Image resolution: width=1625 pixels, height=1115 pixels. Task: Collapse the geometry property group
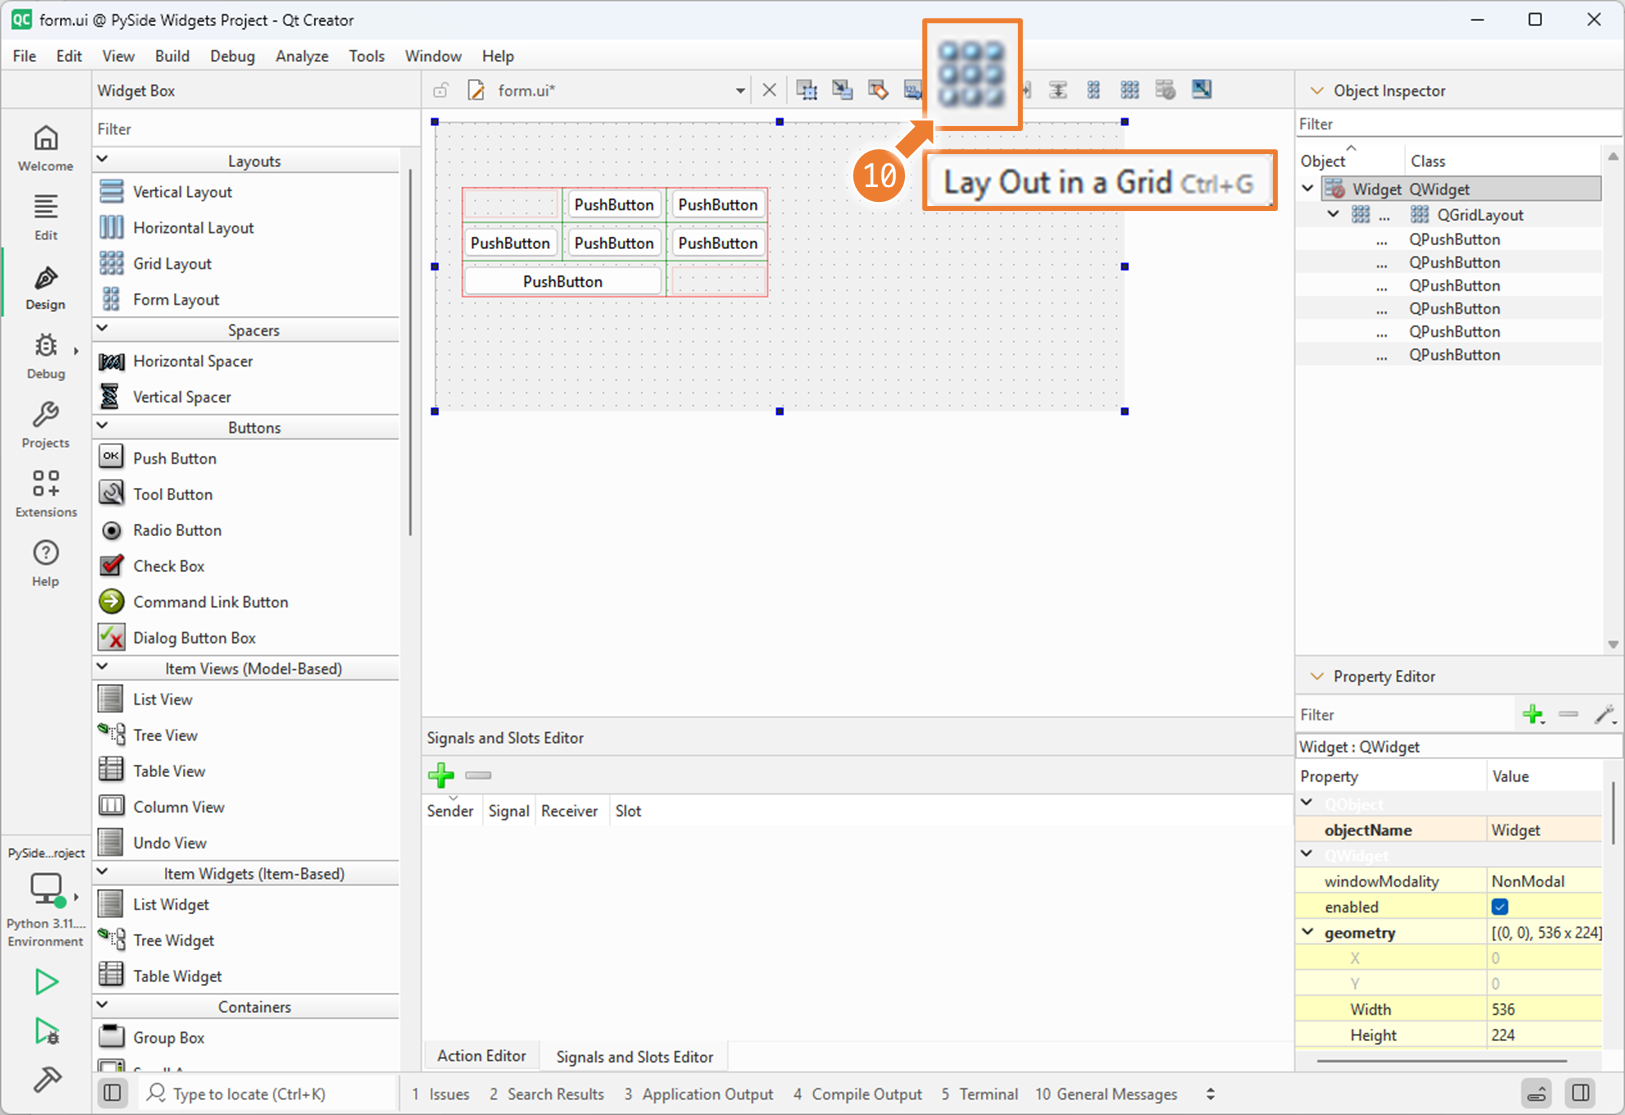pos(1308,932)
